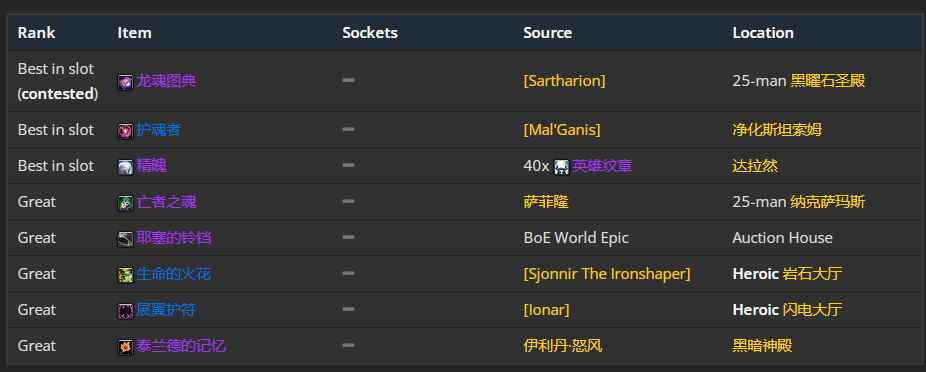Image resolution: width=926 pixels, height=372 pixels.
Task: Click the 泰兰德的记忆 item icon
Action: tap(125, 347)
